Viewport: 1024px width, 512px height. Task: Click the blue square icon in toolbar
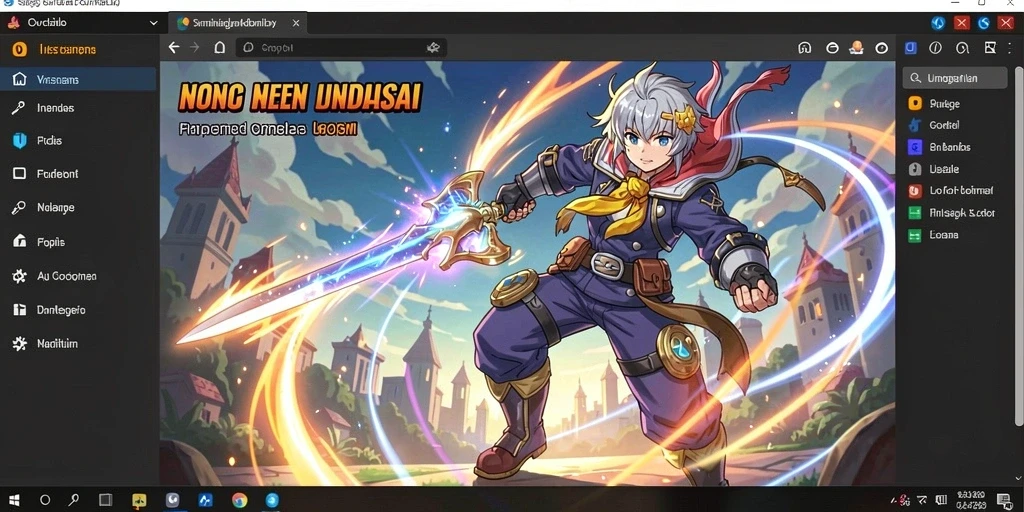pos(910,48)
